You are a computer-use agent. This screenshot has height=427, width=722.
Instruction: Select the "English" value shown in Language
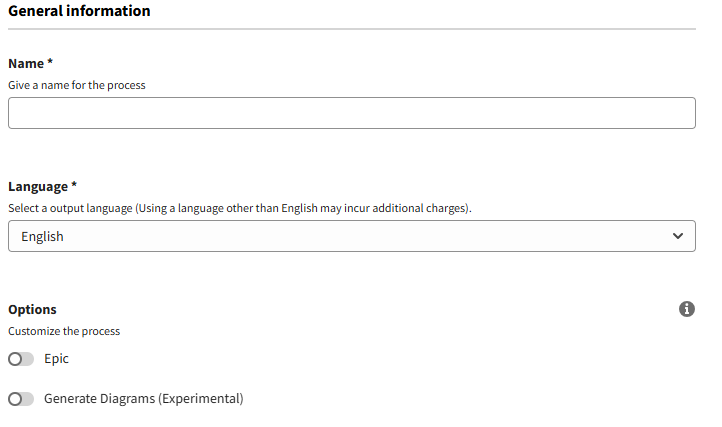[42, 237]
